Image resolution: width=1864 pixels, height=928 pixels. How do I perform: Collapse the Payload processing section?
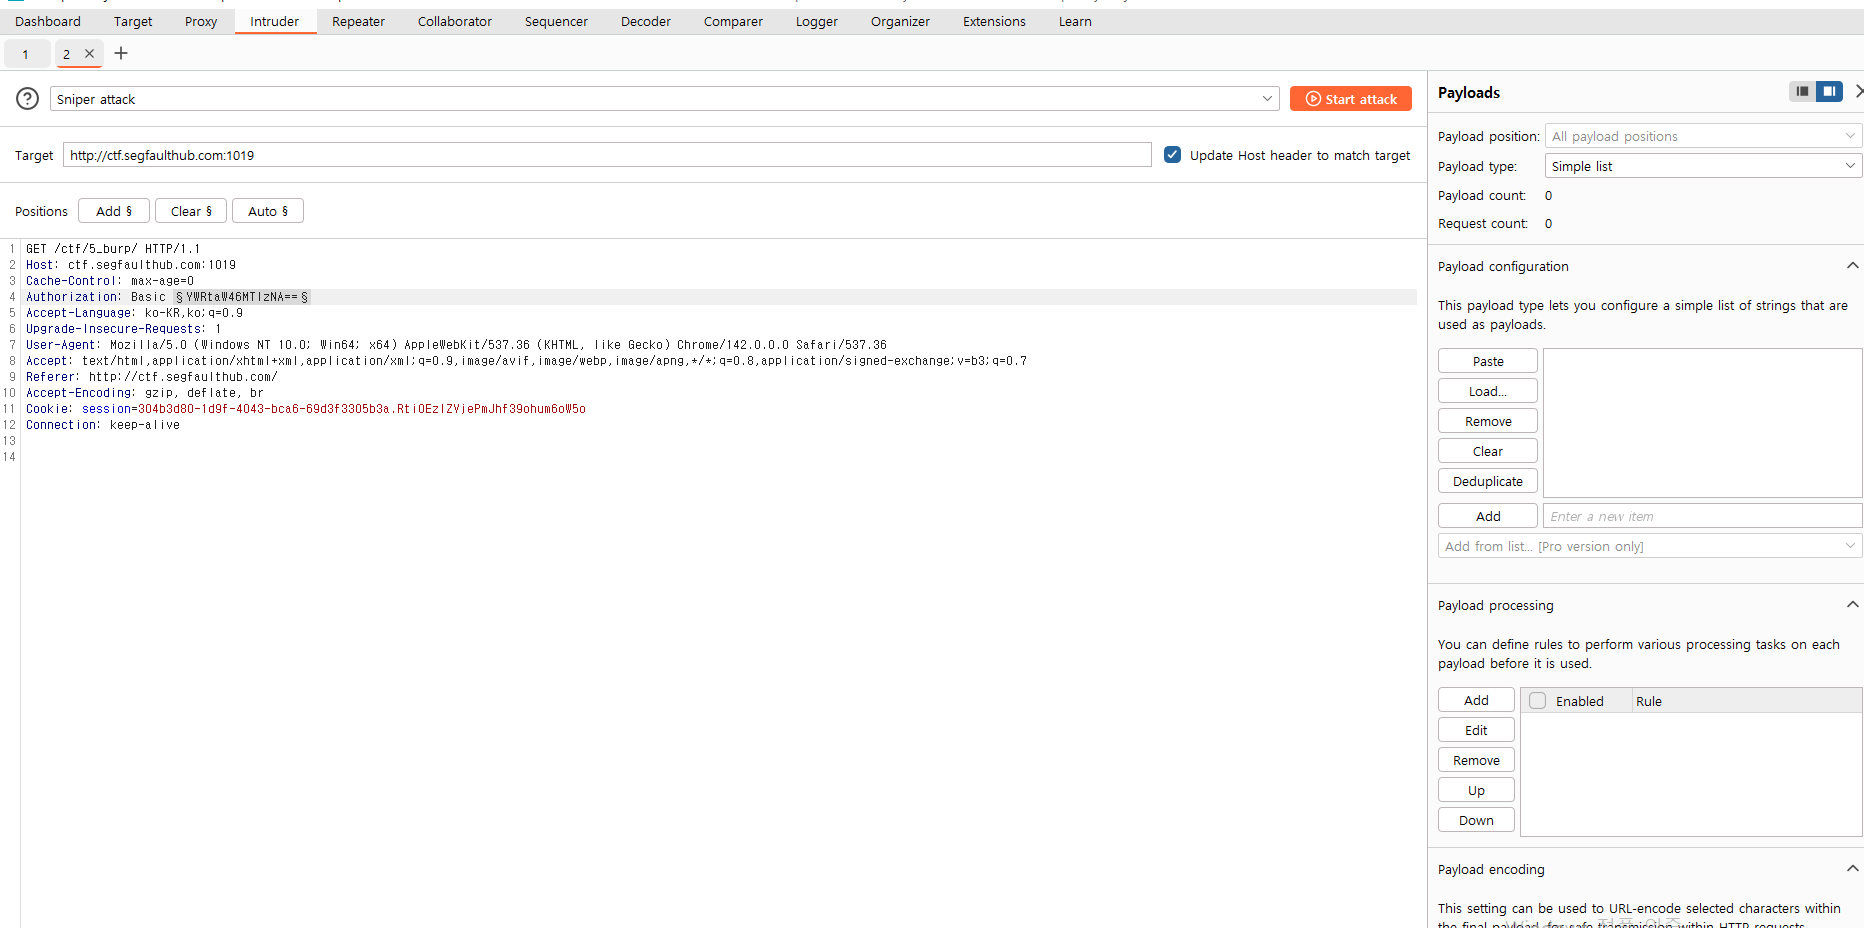tap(1852, 605)
